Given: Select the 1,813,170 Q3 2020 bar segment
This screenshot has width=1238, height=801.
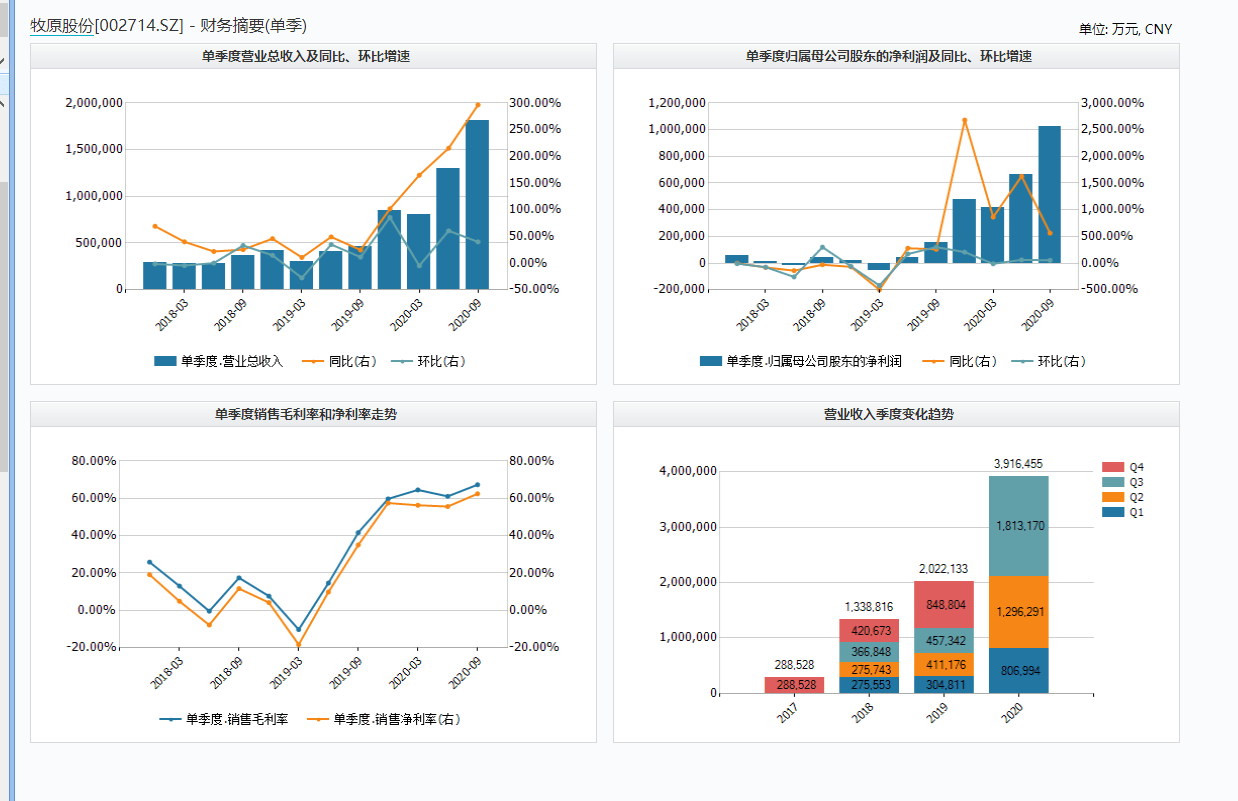Looking at the screenshot, I should pyautogui.click(x=1018, y=526).
